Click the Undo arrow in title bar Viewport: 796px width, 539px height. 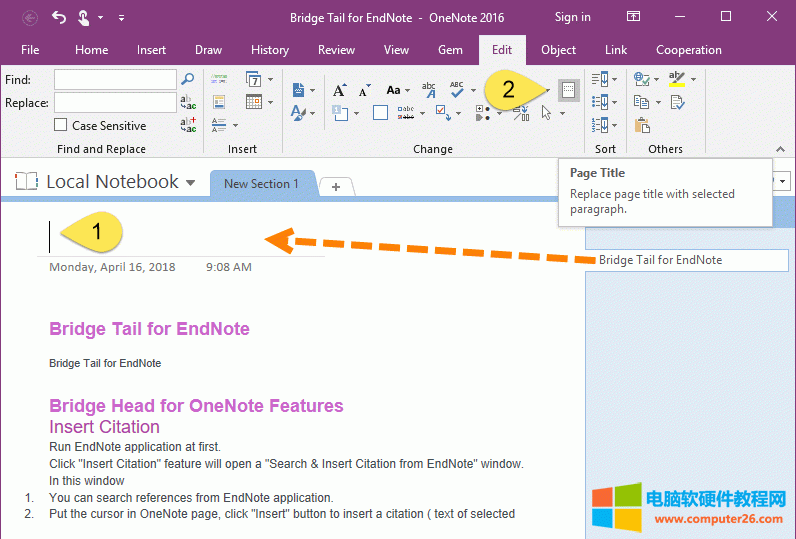tap(58, 17)
